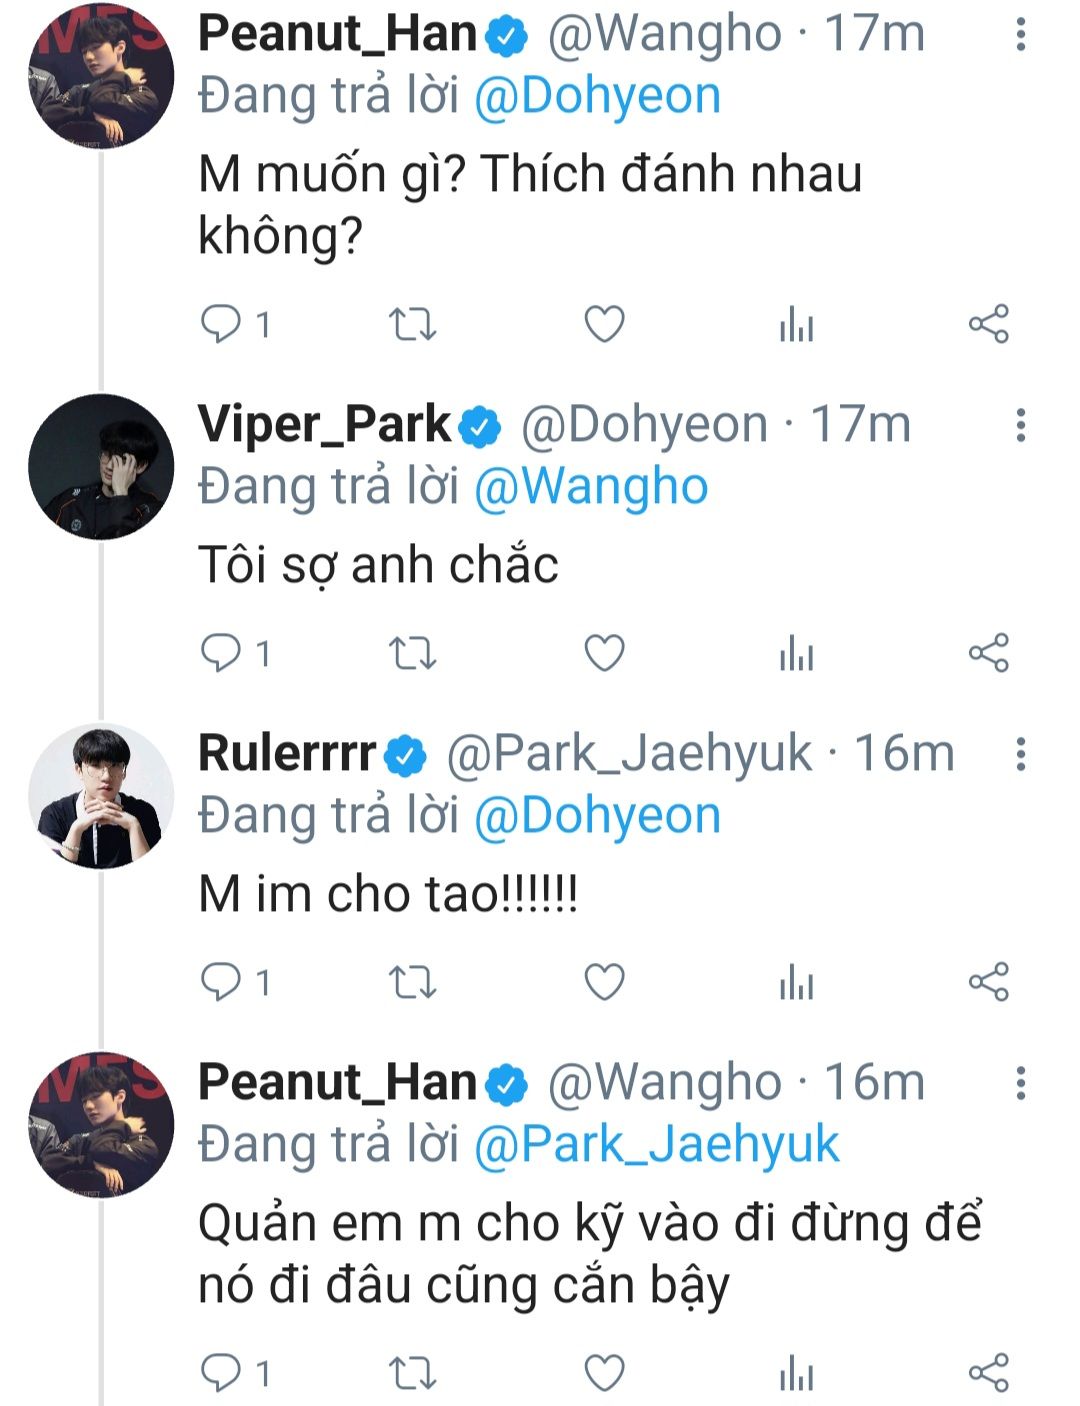View analytics for Peanut_Han's "M muốn gì" tweet
Image resolution: width=1080 pixels, height=1406 pixels.
pyautogui.click(x=796, y=324)
